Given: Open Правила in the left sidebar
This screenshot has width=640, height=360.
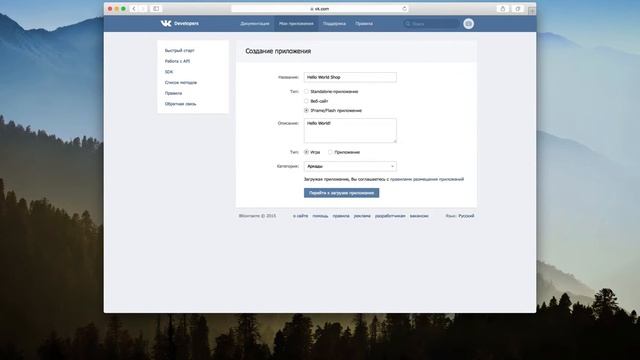Looking at the screenshot, I should point(173,93).
